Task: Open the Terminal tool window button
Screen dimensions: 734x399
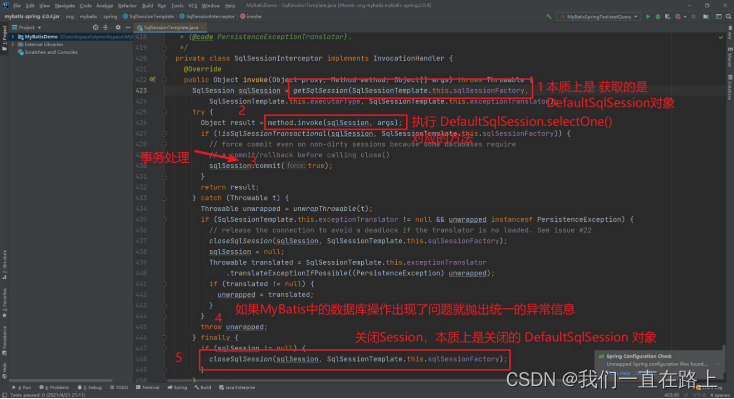Action: [x=148, y=388]
